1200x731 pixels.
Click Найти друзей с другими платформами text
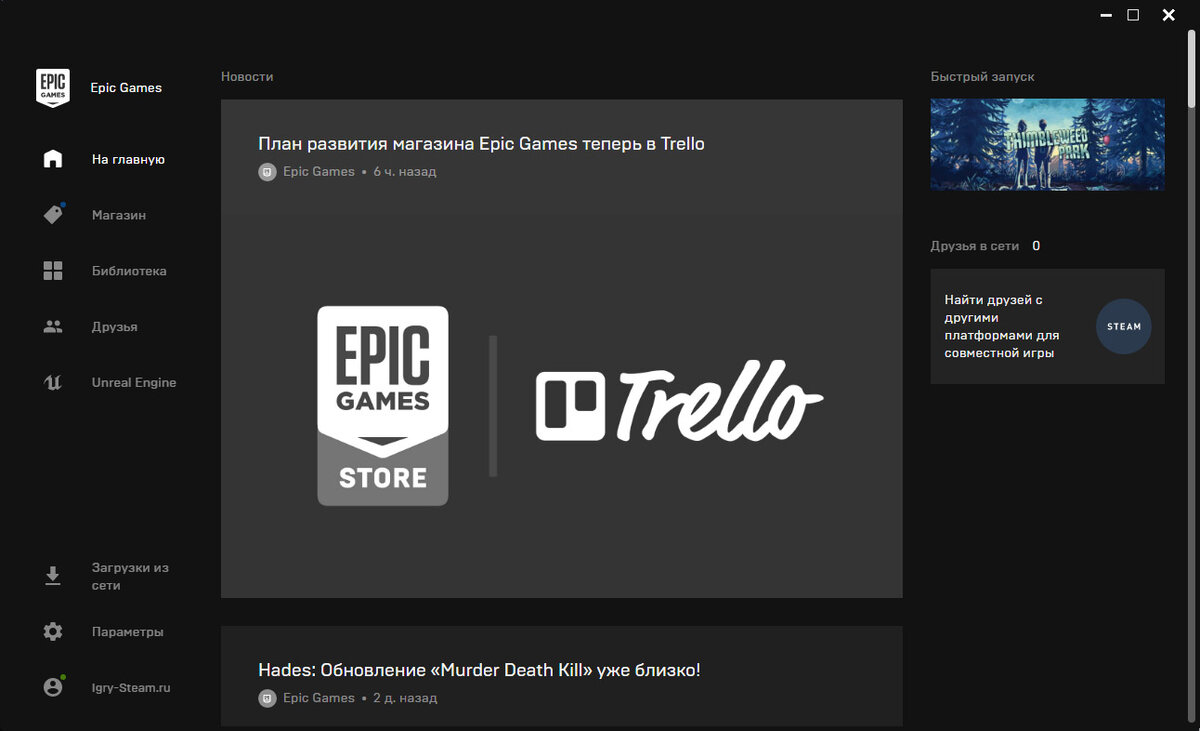[x=1002, y=326]
